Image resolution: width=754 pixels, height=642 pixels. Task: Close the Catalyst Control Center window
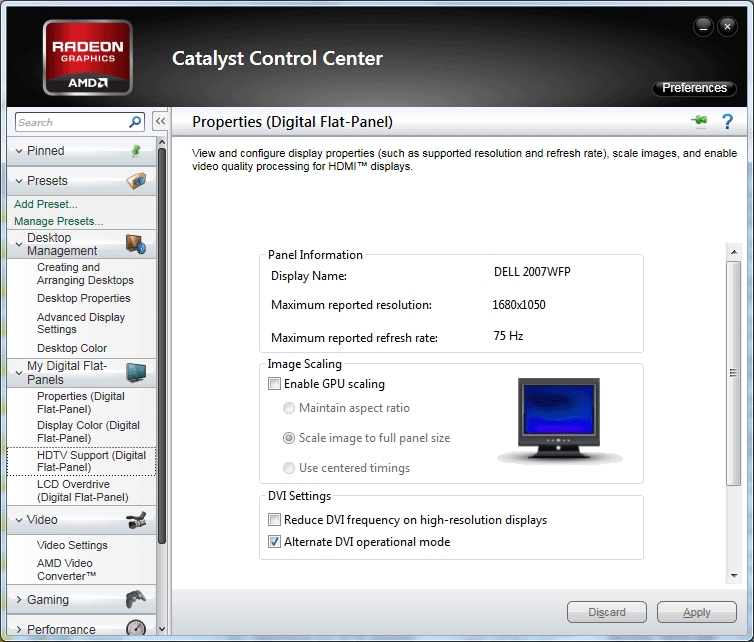click(x=727, y=26)
